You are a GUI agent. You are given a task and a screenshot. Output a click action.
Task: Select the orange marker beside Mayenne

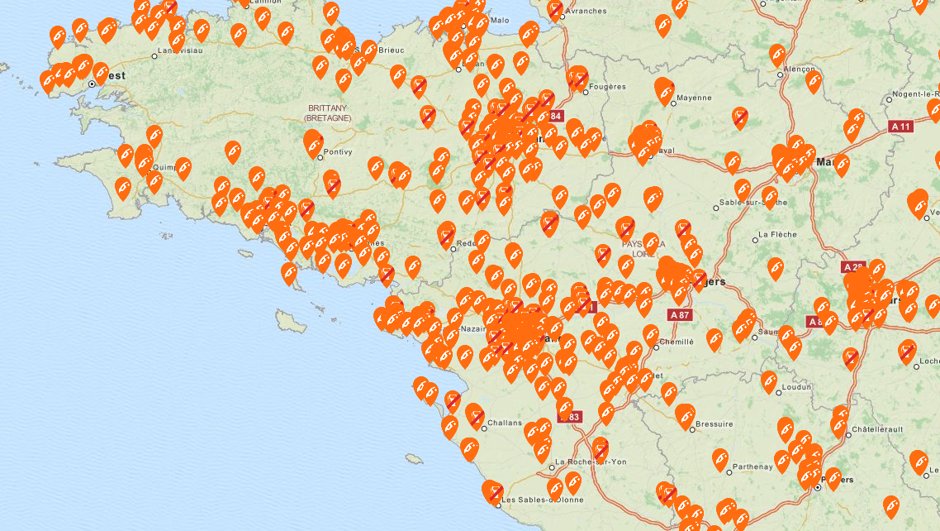click(664, 90)
